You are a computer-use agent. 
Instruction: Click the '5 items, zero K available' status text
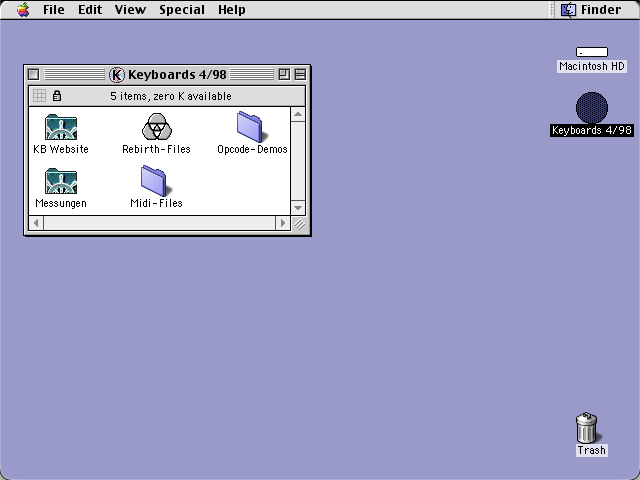[171, 96]
